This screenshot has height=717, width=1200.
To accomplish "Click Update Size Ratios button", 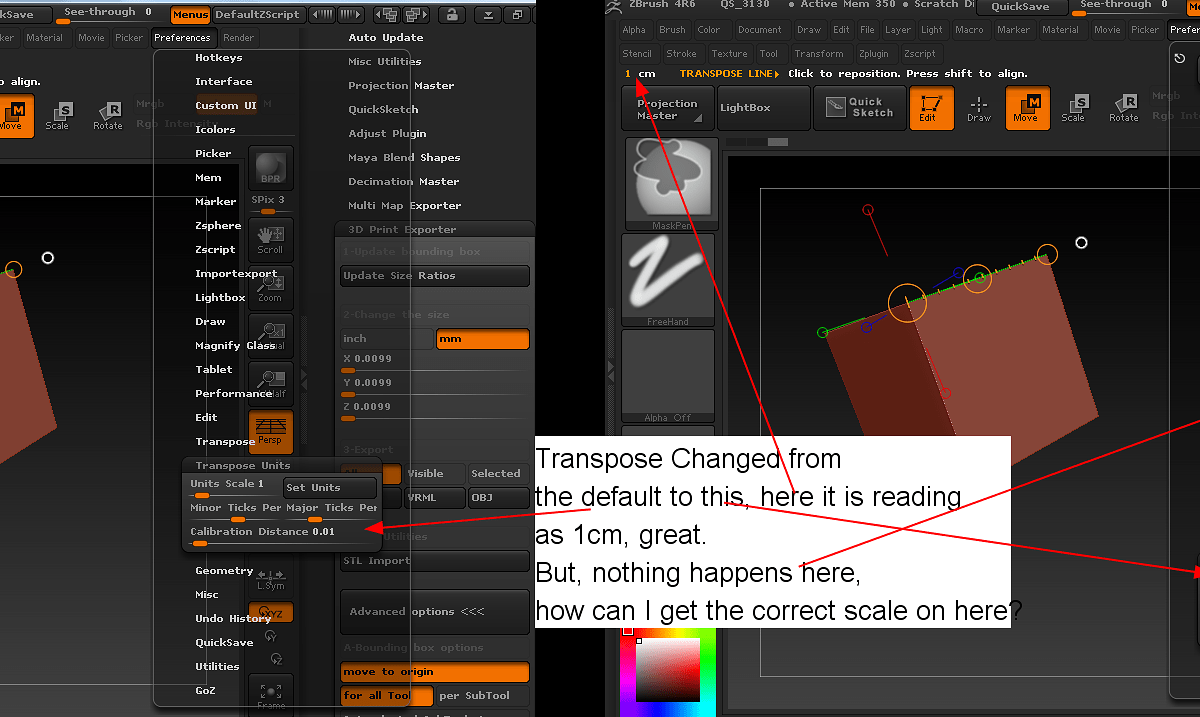I will [x=435, y=276].
